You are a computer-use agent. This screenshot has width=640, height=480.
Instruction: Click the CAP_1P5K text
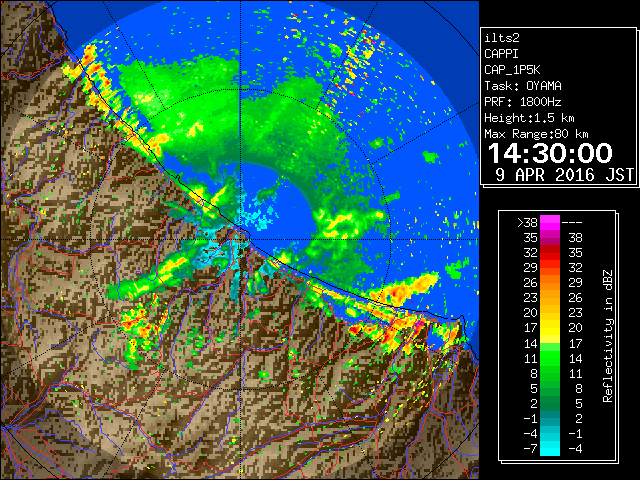click(512, 70)
